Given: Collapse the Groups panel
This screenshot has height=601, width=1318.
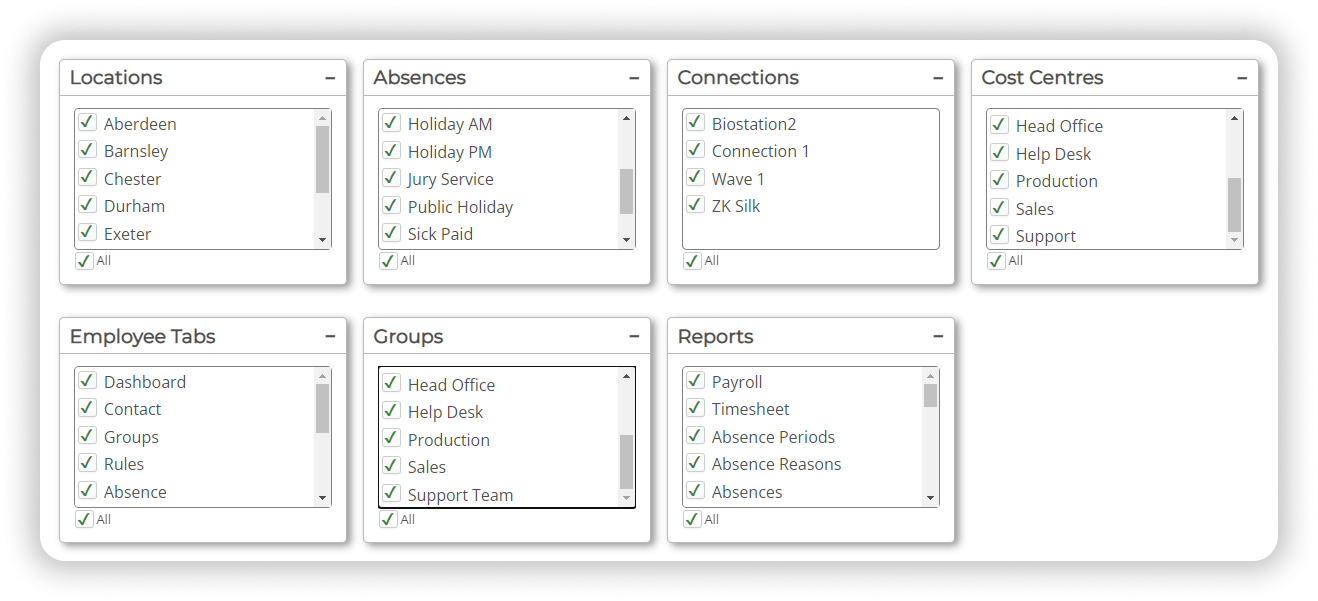Looking at the screenshot, I should point(633,336).
